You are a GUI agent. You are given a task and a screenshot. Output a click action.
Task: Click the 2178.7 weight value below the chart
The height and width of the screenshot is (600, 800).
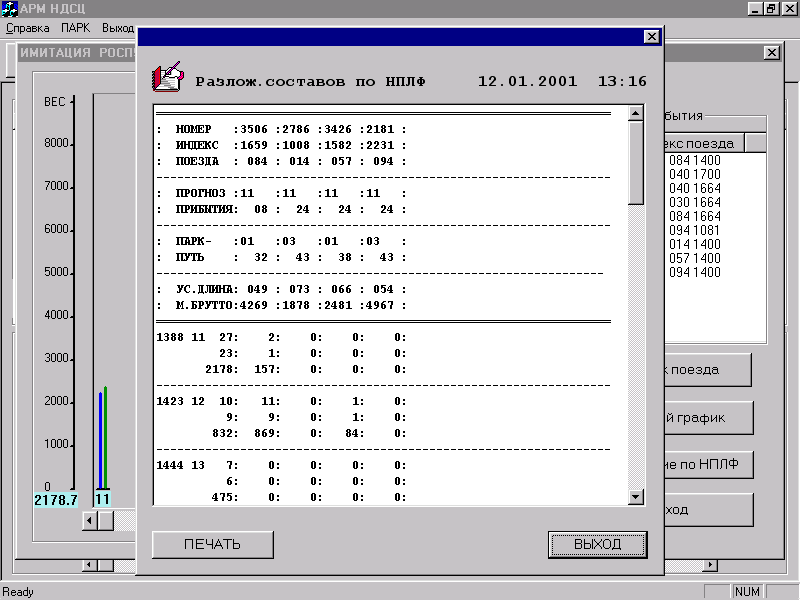coord(56,499)
